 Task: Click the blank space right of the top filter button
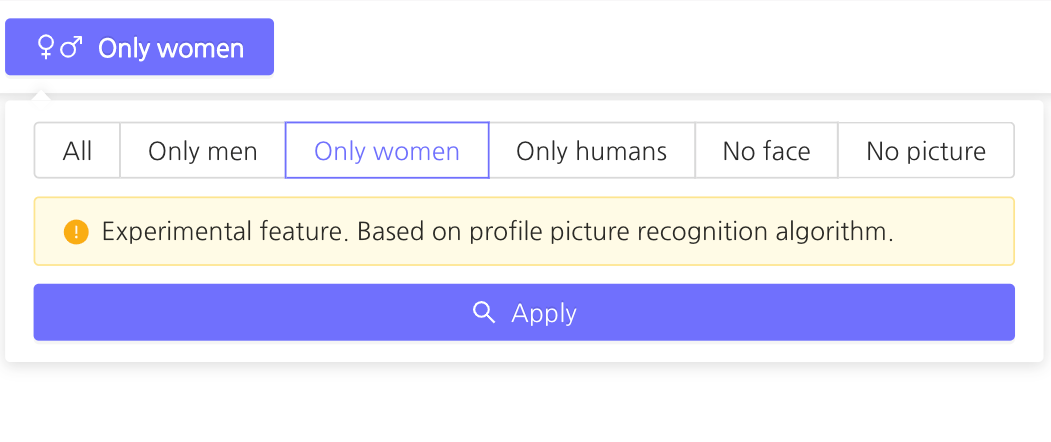(650, 47)
